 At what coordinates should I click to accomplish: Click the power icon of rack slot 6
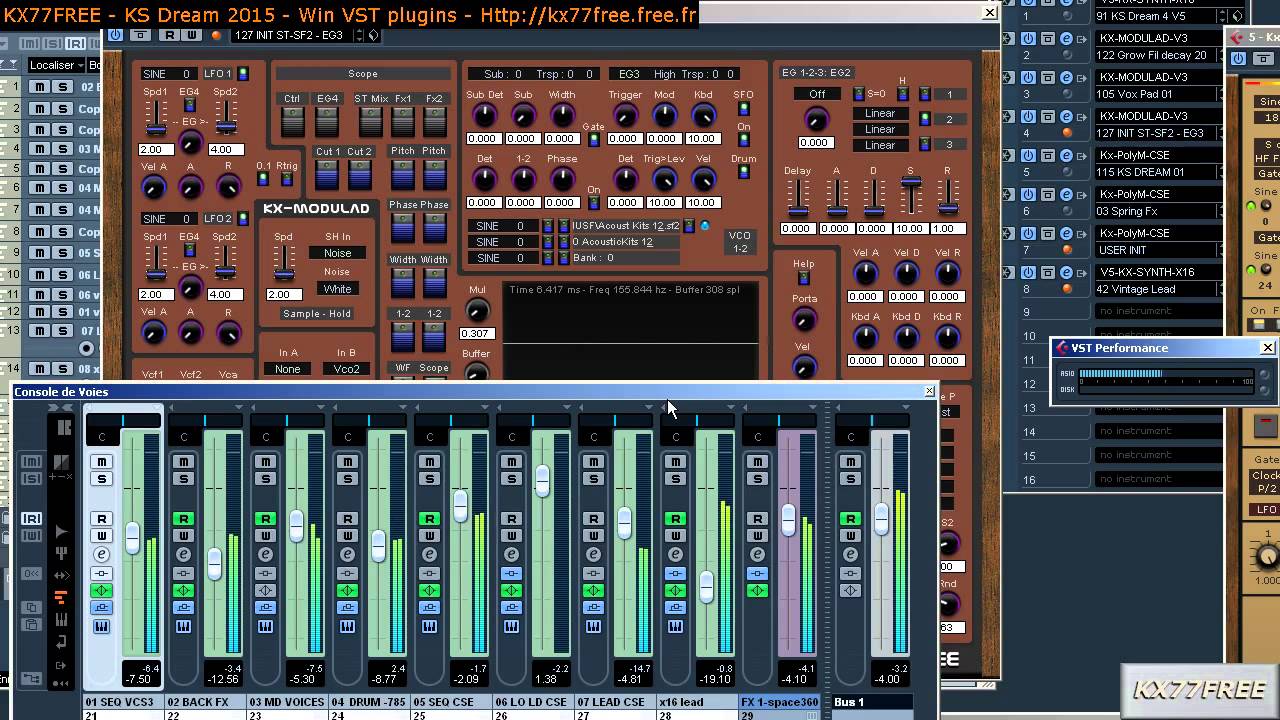[x=1028, y=194]
